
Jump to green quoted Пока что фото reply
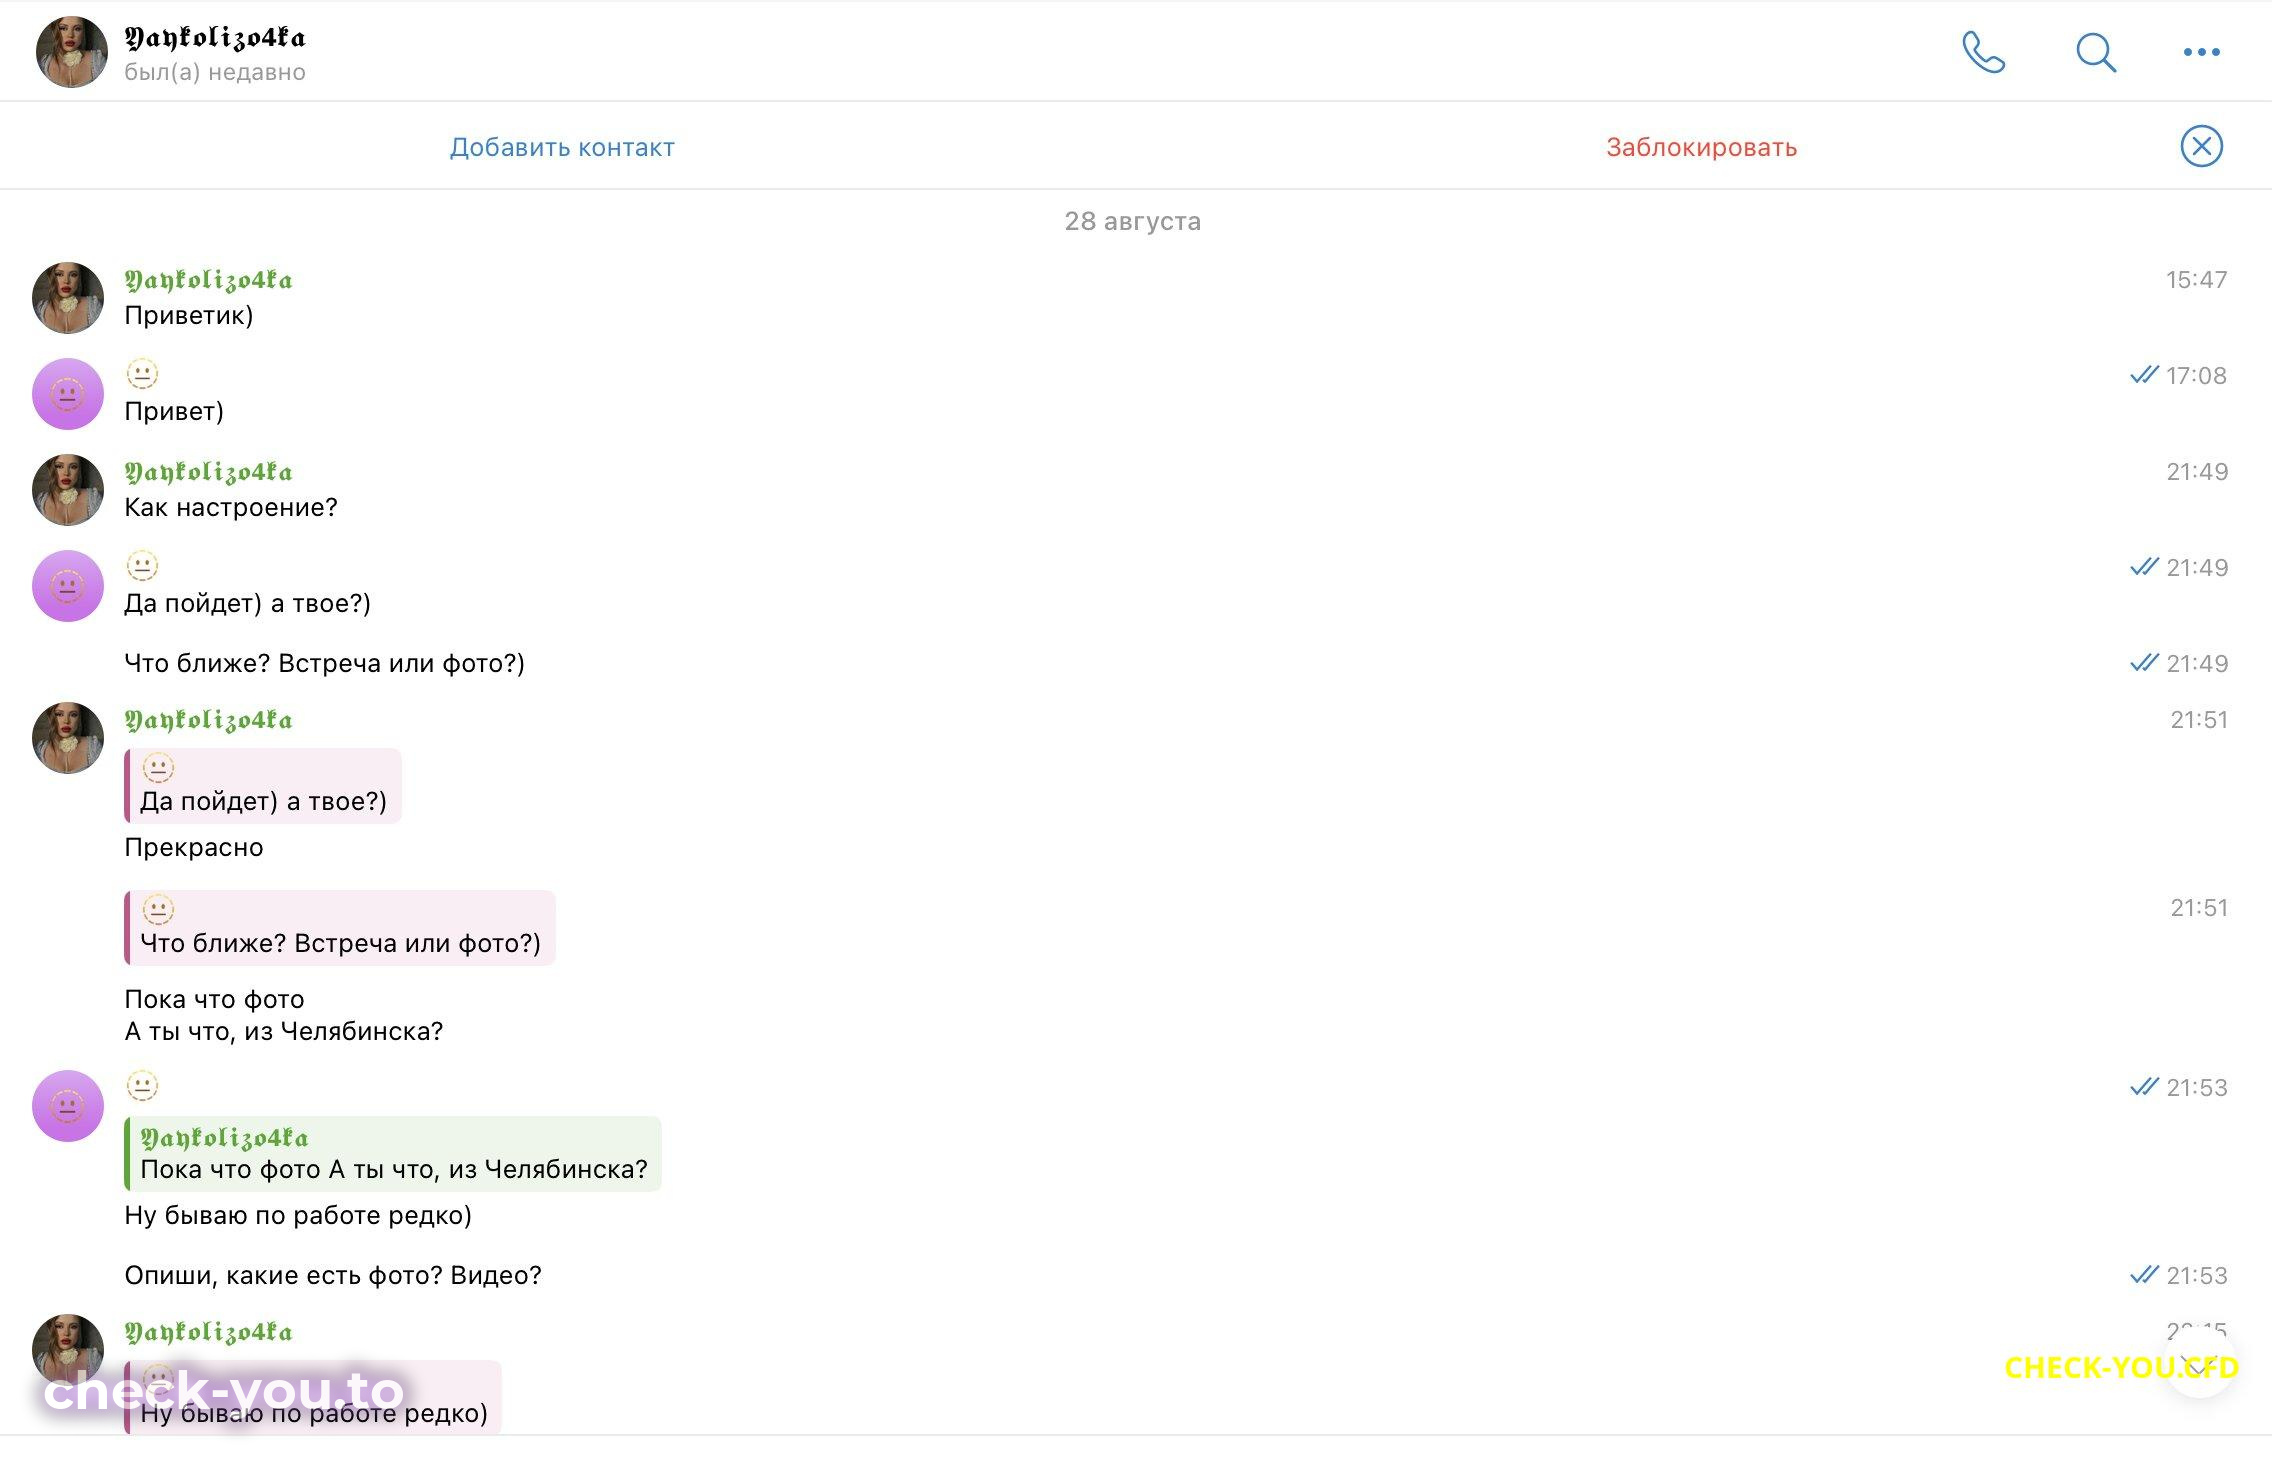tap(393, 1154)
